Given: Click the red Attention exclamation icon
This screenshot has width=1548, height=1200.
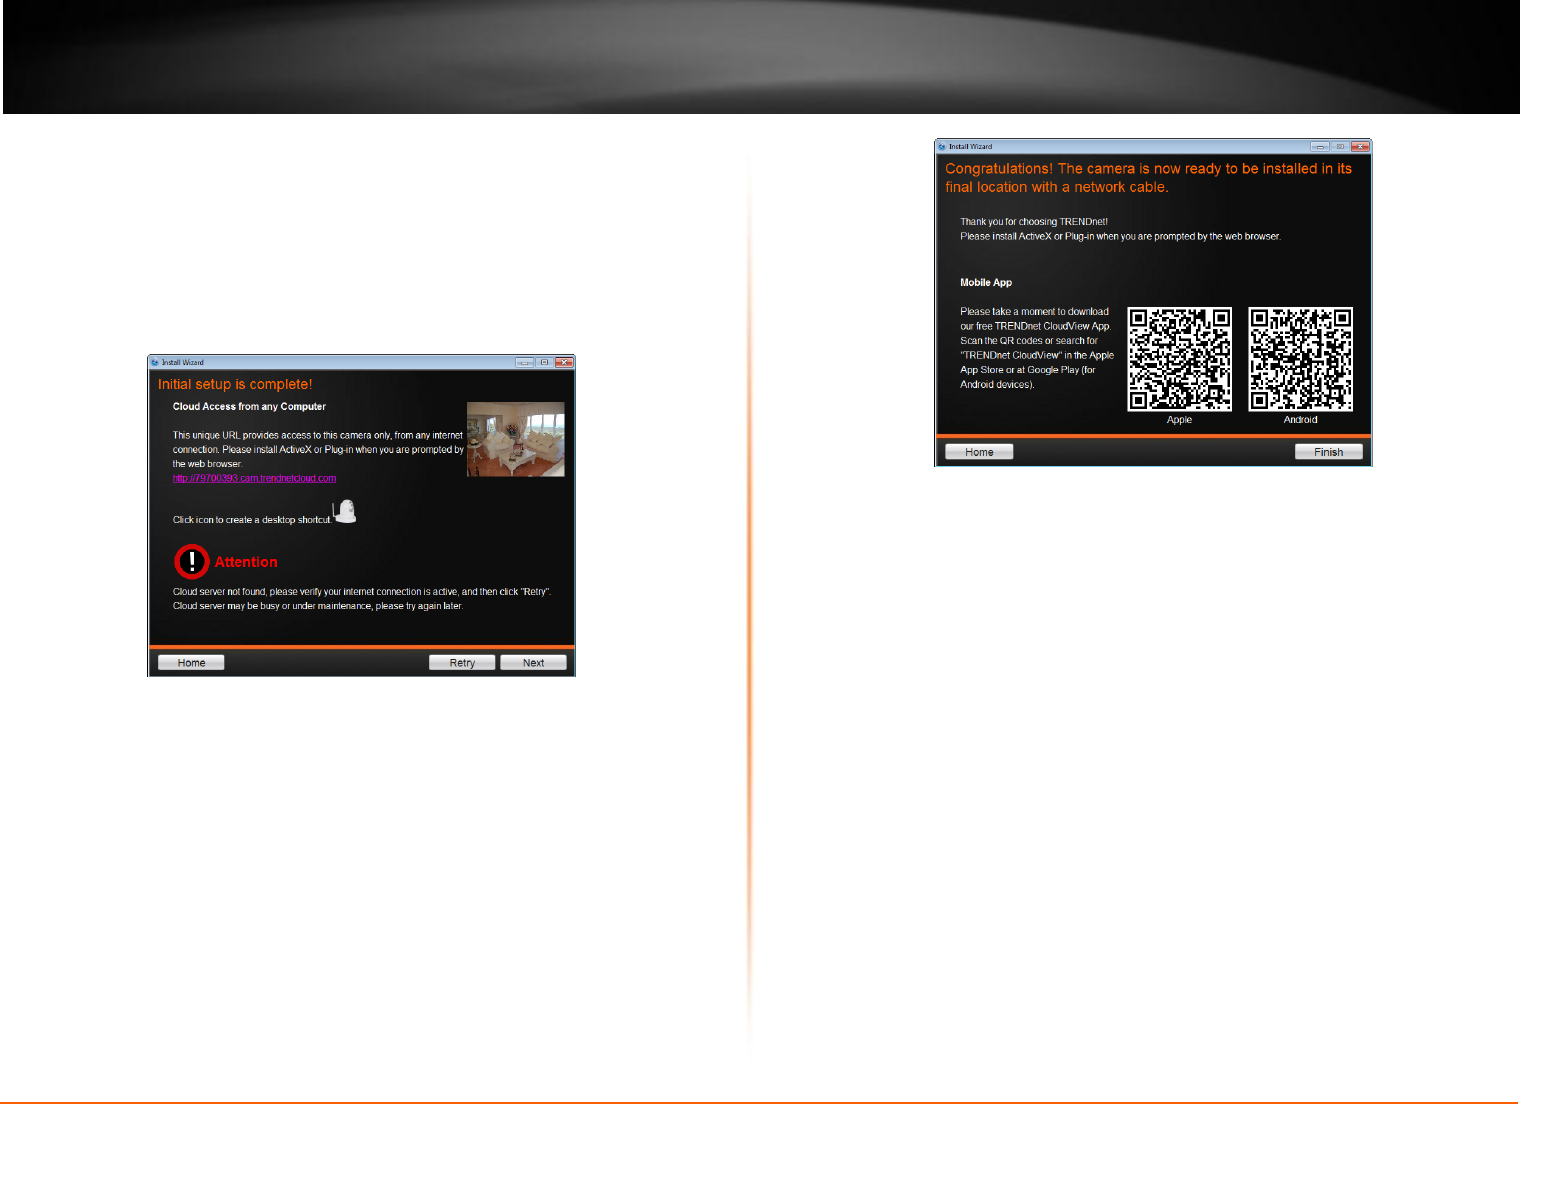Looking at the screenshot, I should [191, 562].
